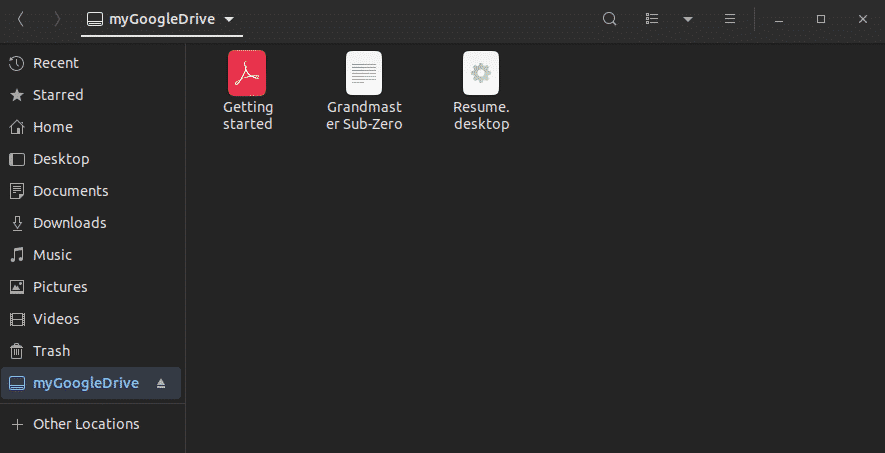Go back with the left arrow

[20, 19]
